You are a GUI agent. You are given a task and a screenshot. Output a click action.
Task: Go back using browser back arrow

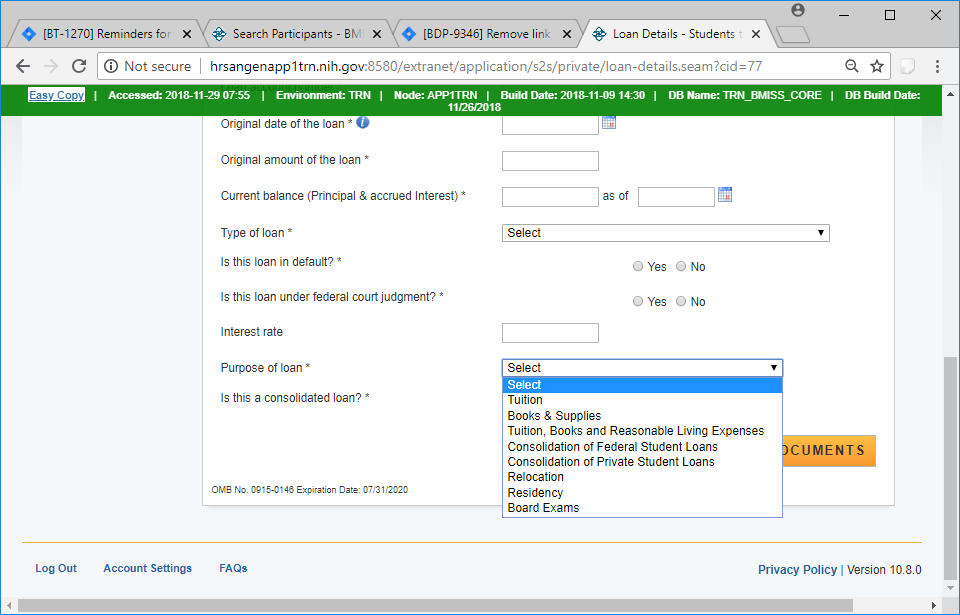[x=23, y=66]
